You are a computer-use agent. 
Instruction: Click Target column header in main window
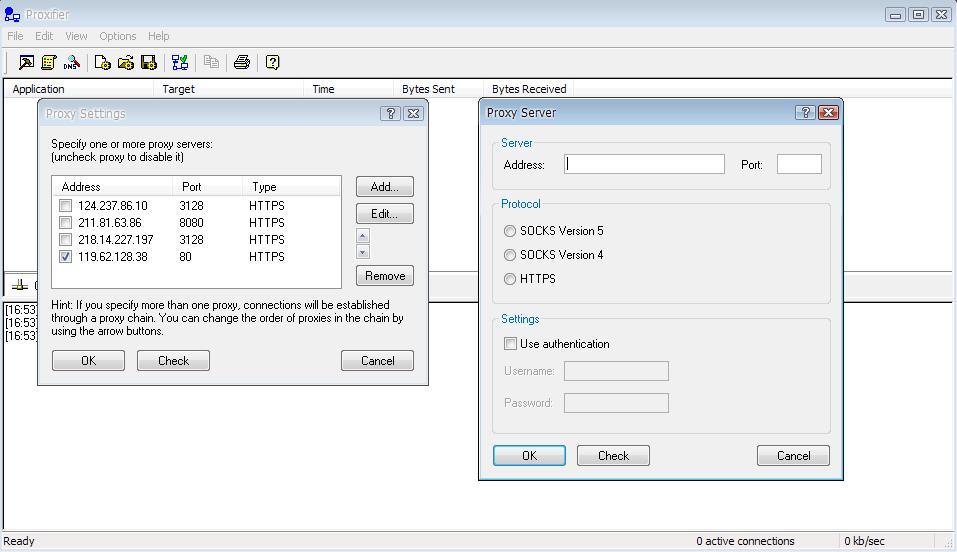tap(228, 89)
